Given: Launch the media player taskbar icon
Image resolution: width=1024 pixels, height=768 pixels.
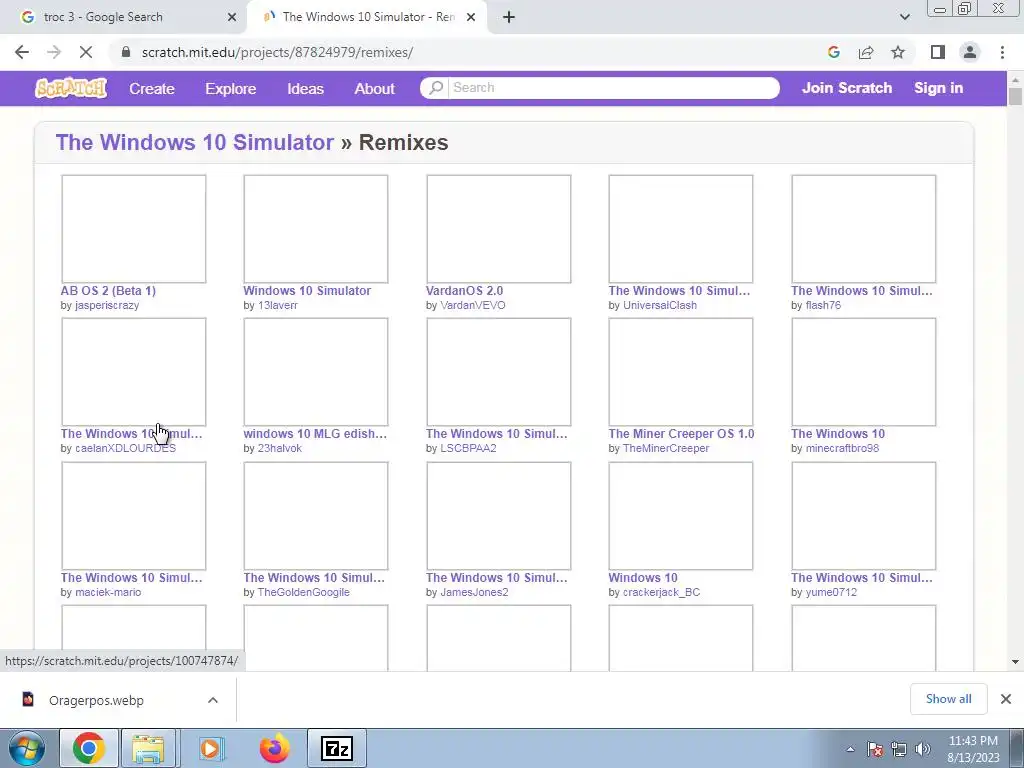Looking at the screenshot, I should click(x=212, y=748).
